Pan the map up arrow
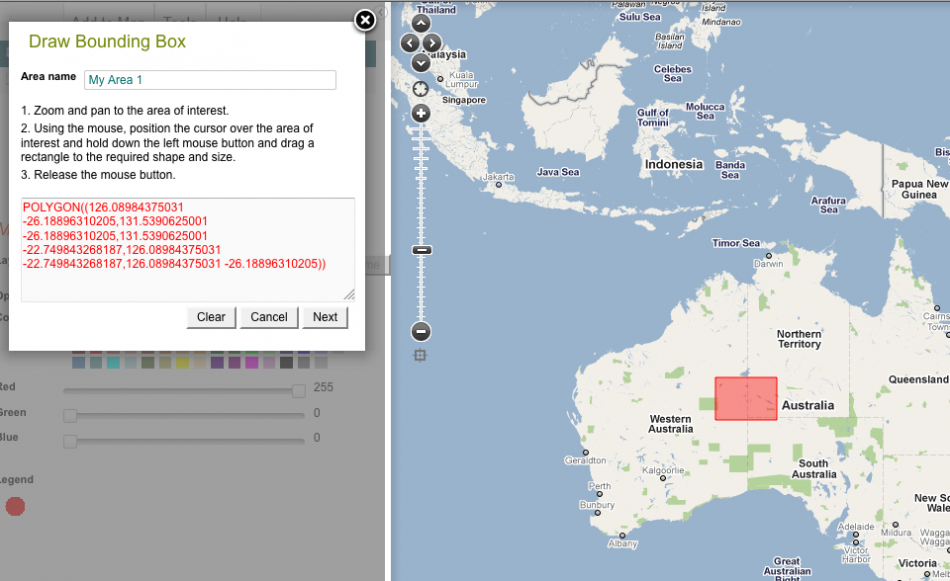The width and height of the screenshot is (950, 581). [x=421, y=23]
